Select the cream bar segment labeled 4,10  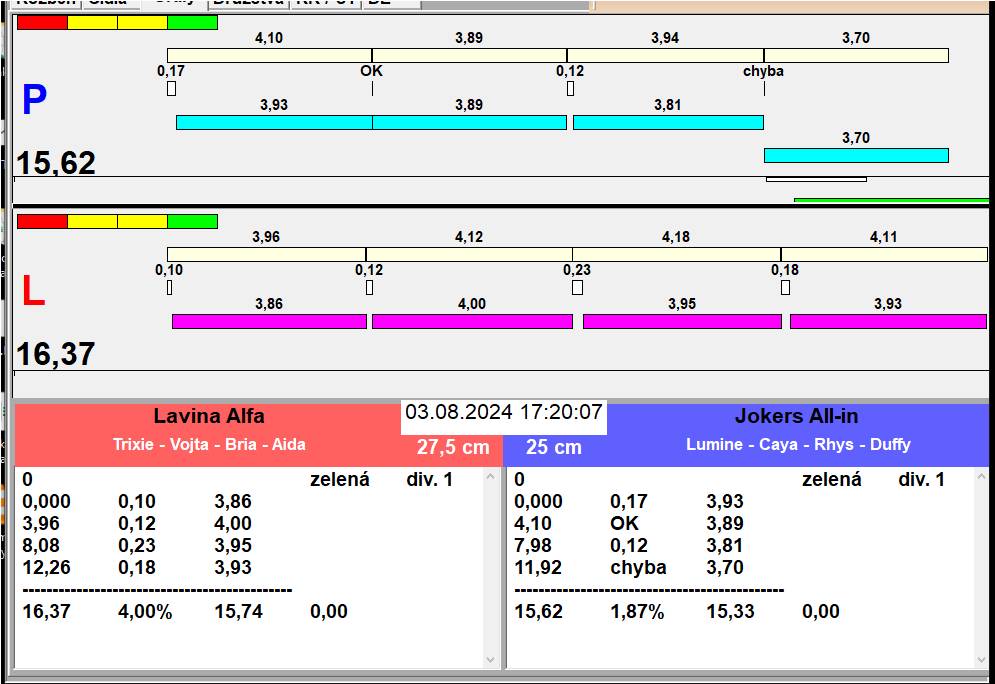pyautogui.click(x=269, y=55)
